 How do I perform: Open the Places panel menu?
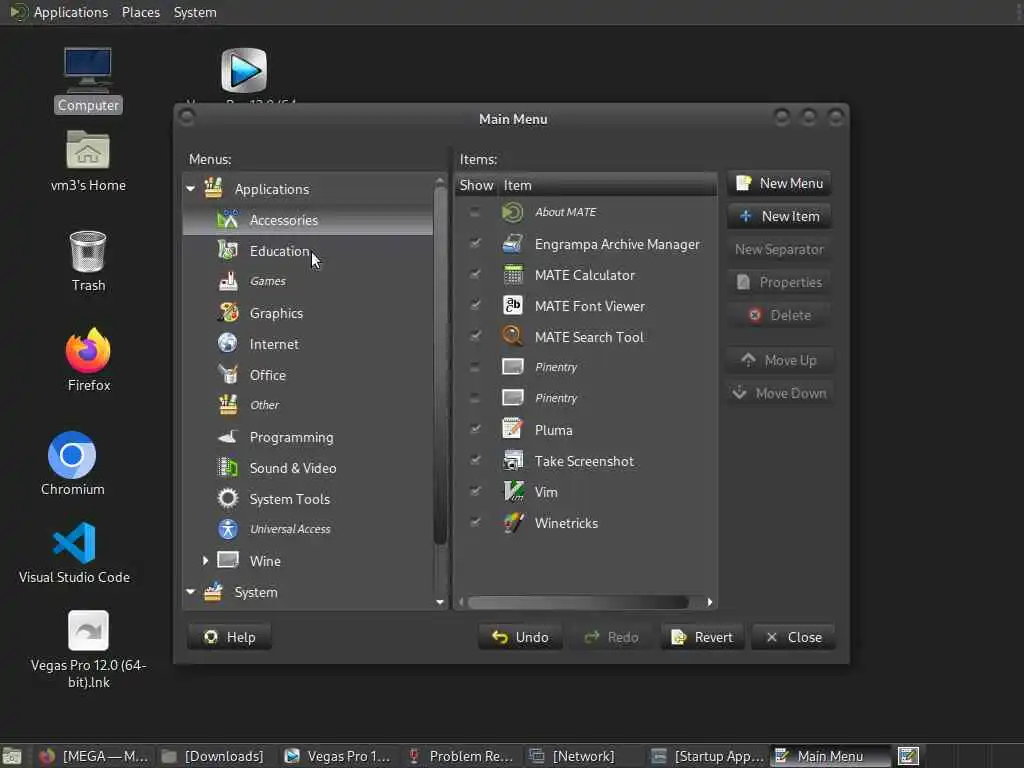pos(140,12)
